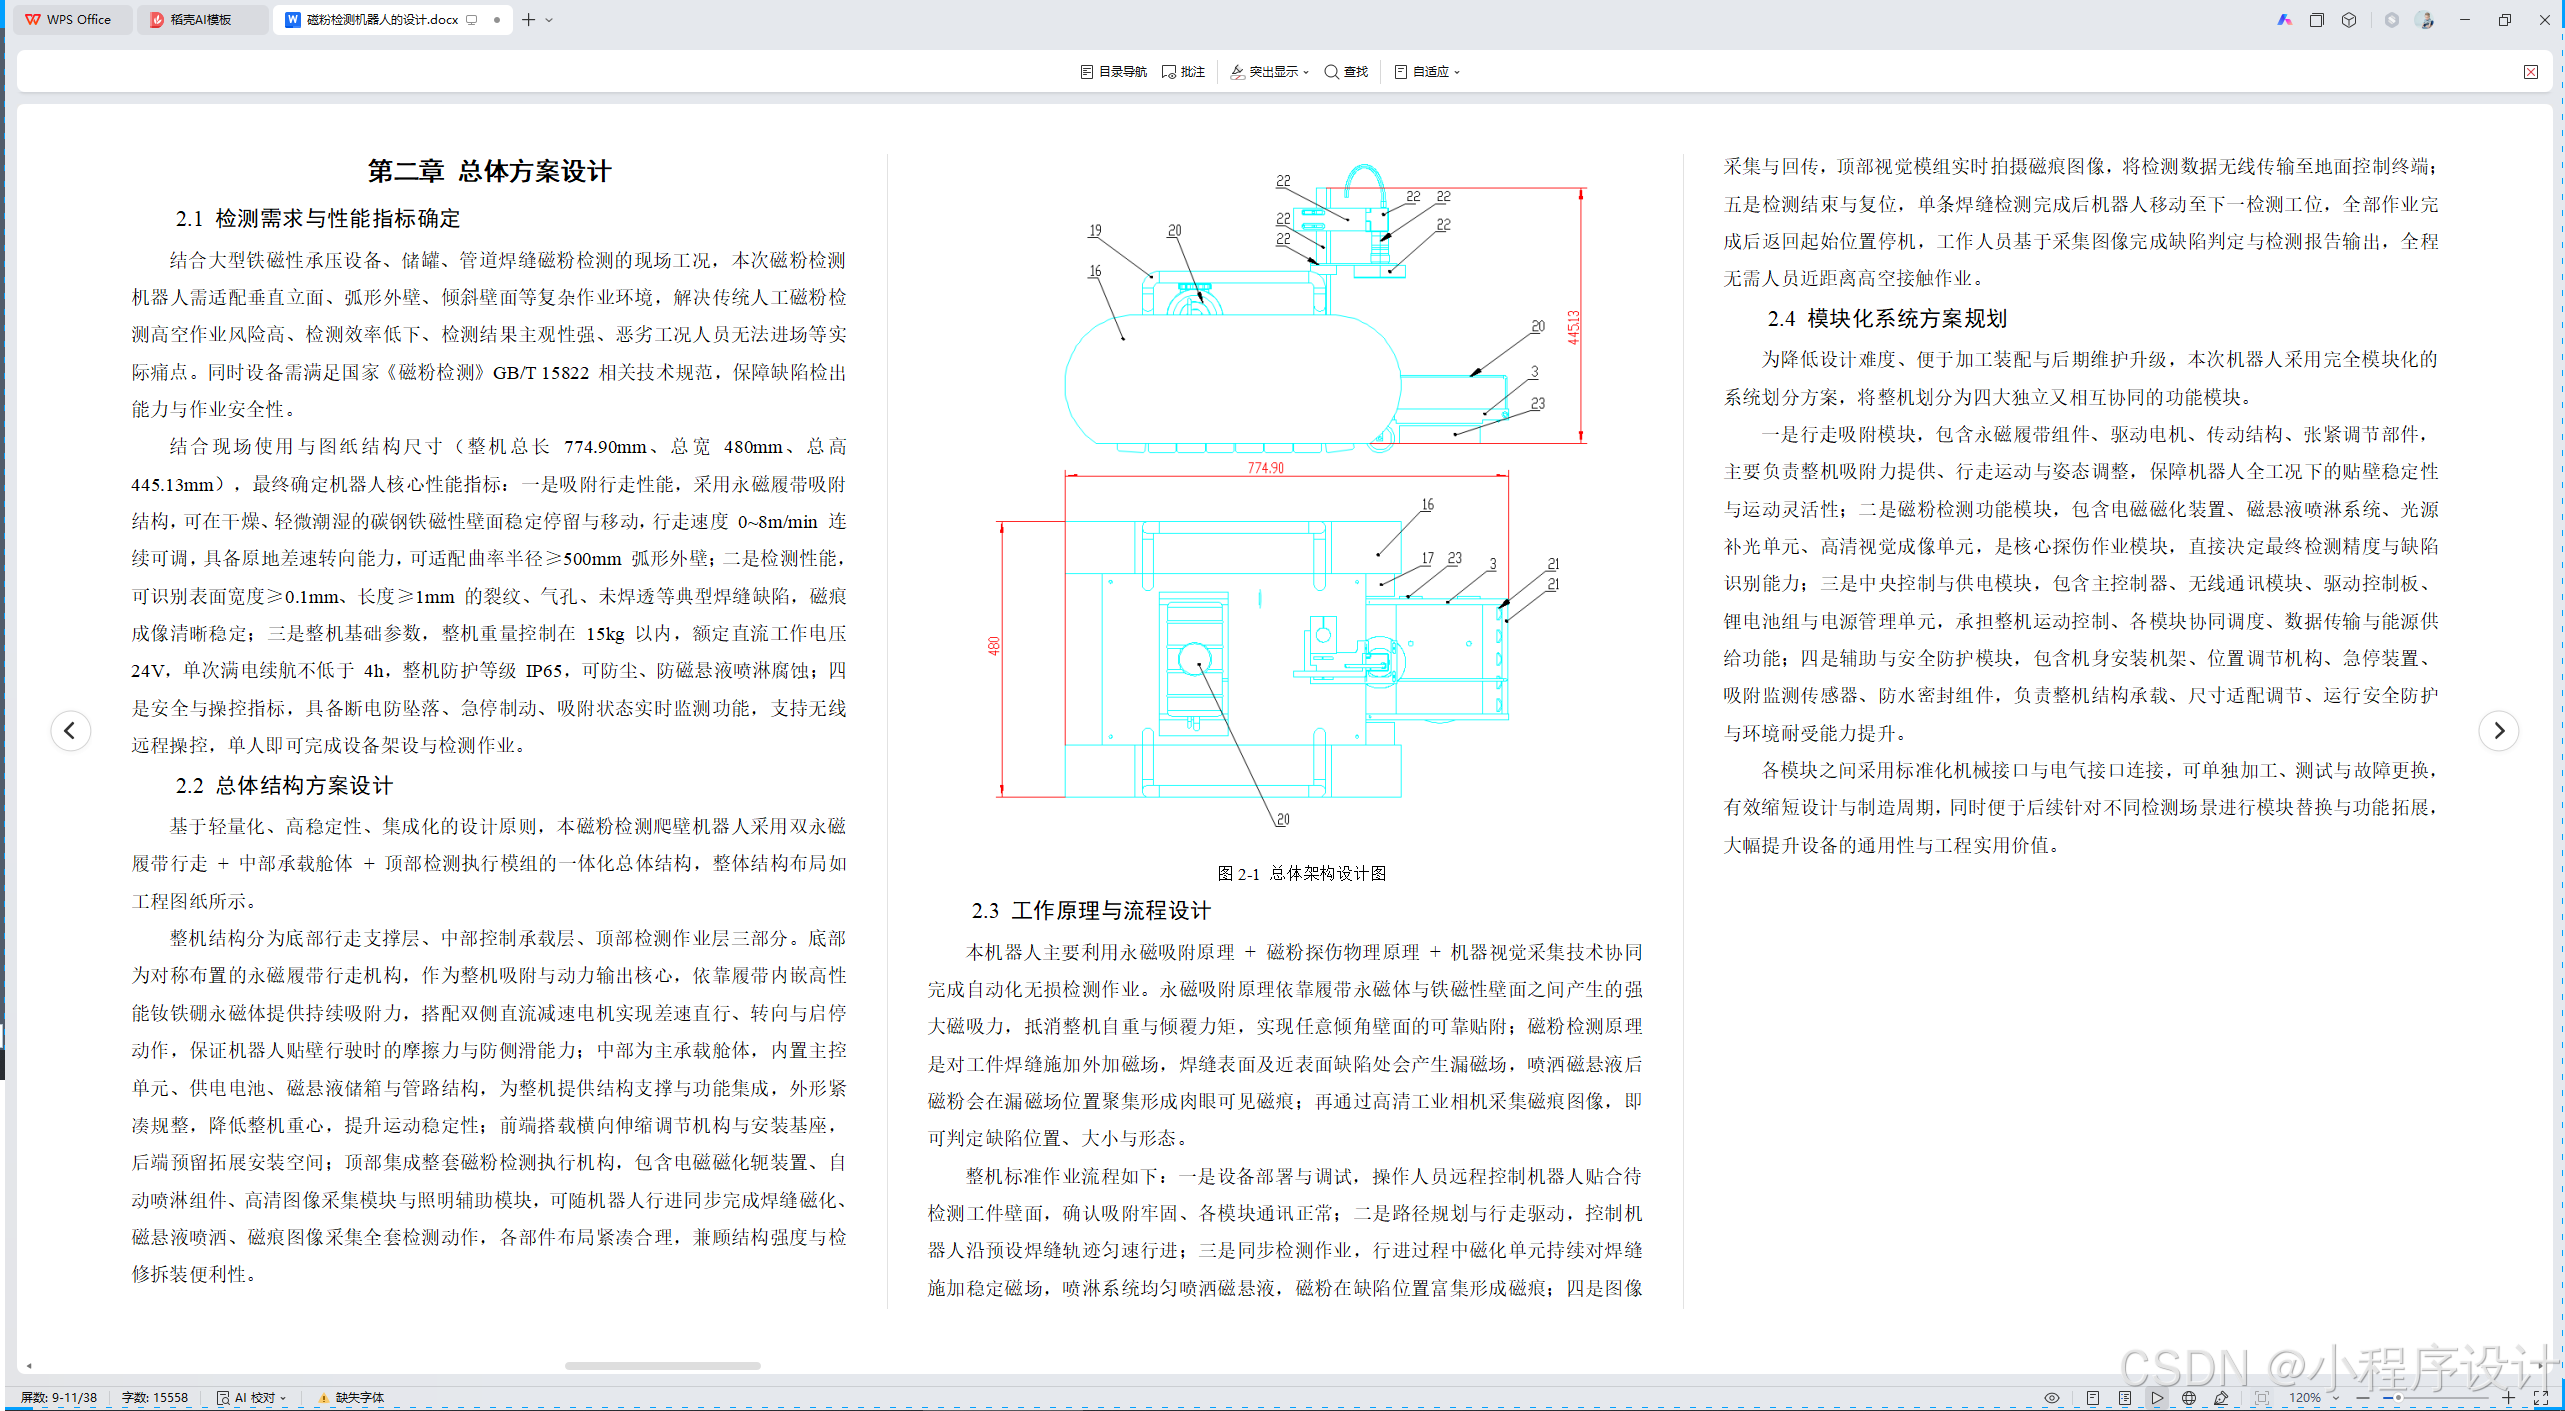Click the left scroll arrow of scrollbar
Image resolution: width=2565 pixels, height=1411 pixels.
pyautogui.click(x=29, y=1365)
